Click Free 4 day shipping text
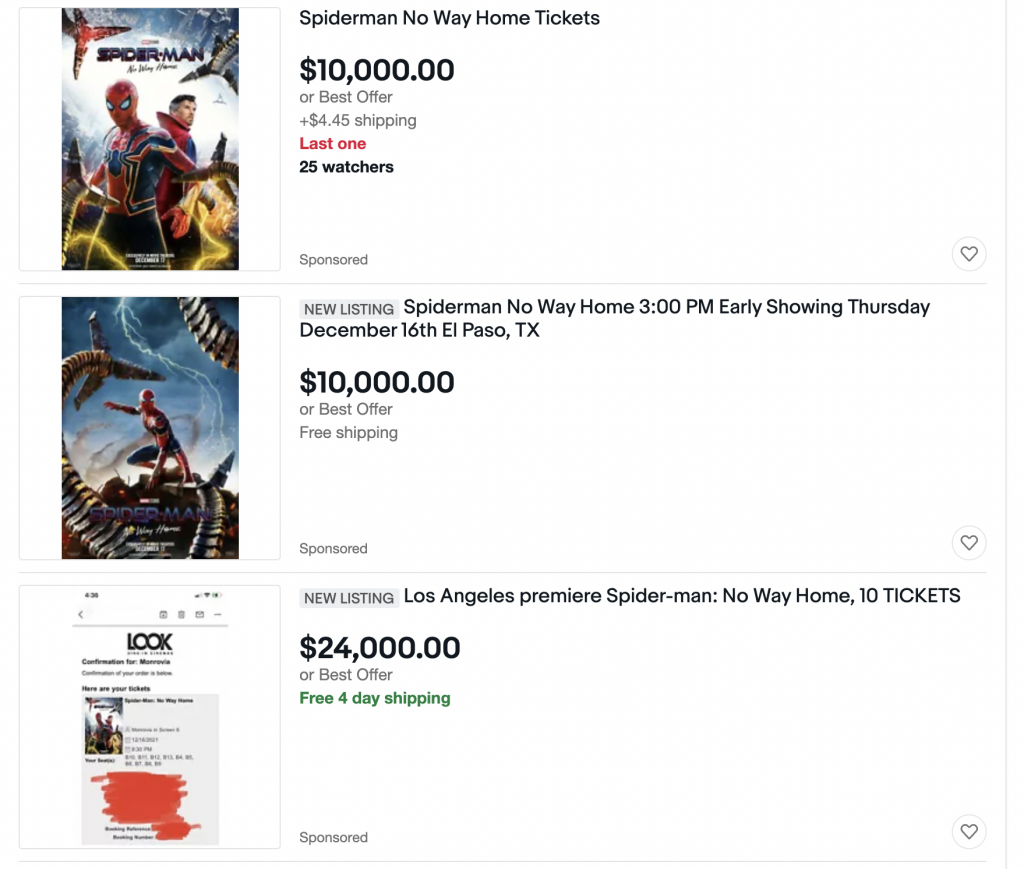The width and height of the screenshot is (1024, 869). pos(375,698)
